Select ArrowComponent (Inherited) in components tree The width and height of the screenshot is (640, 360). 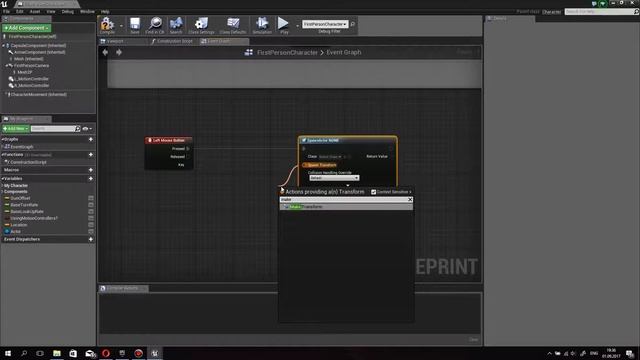pyautogui.click(x=40, y=52)
